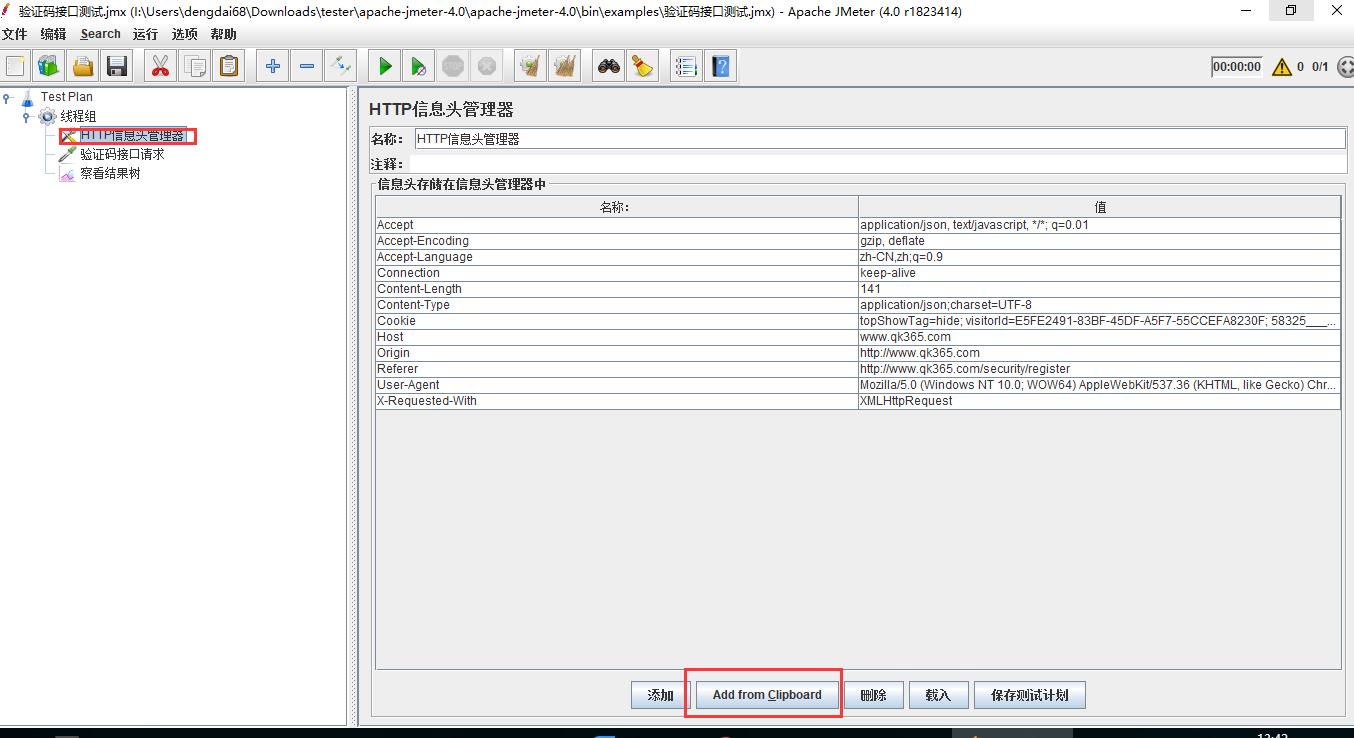Select the Accept header name cell
Image resolution: width=1354 pixels, height=738 pixels.
(x=617, y=225)
